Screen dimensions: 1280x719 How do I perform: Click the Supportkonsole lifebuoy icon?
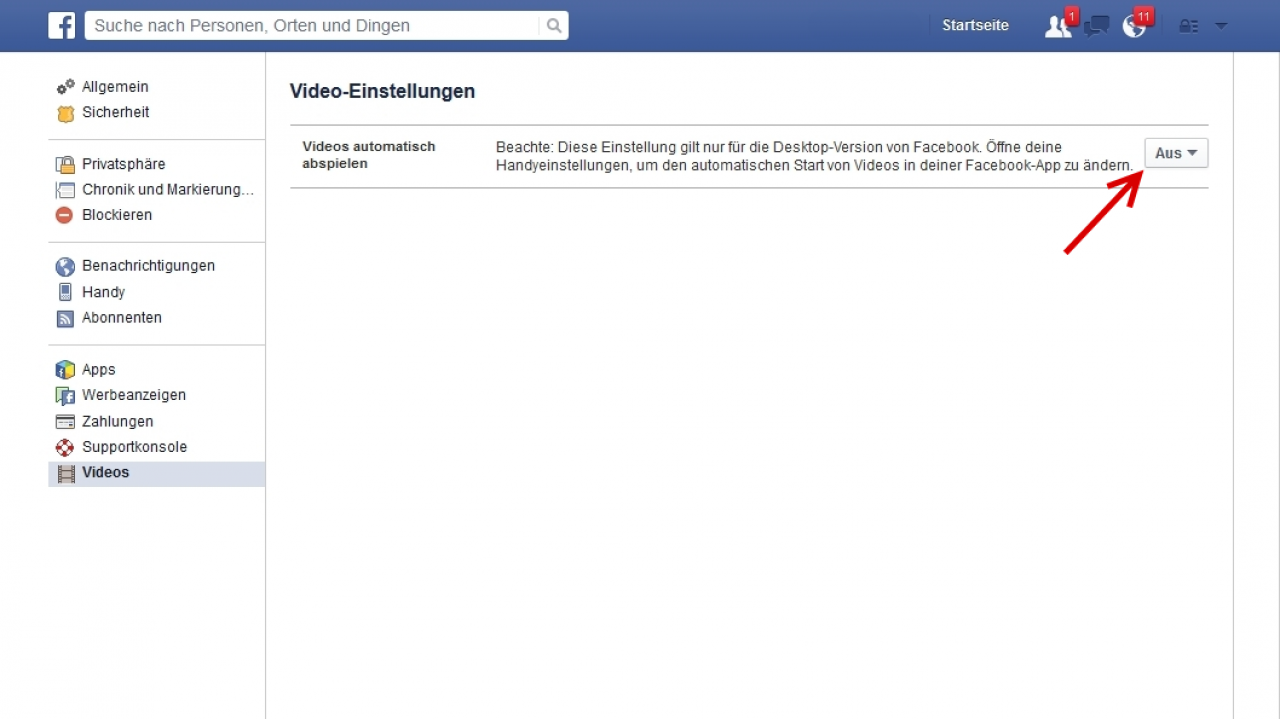65,447
